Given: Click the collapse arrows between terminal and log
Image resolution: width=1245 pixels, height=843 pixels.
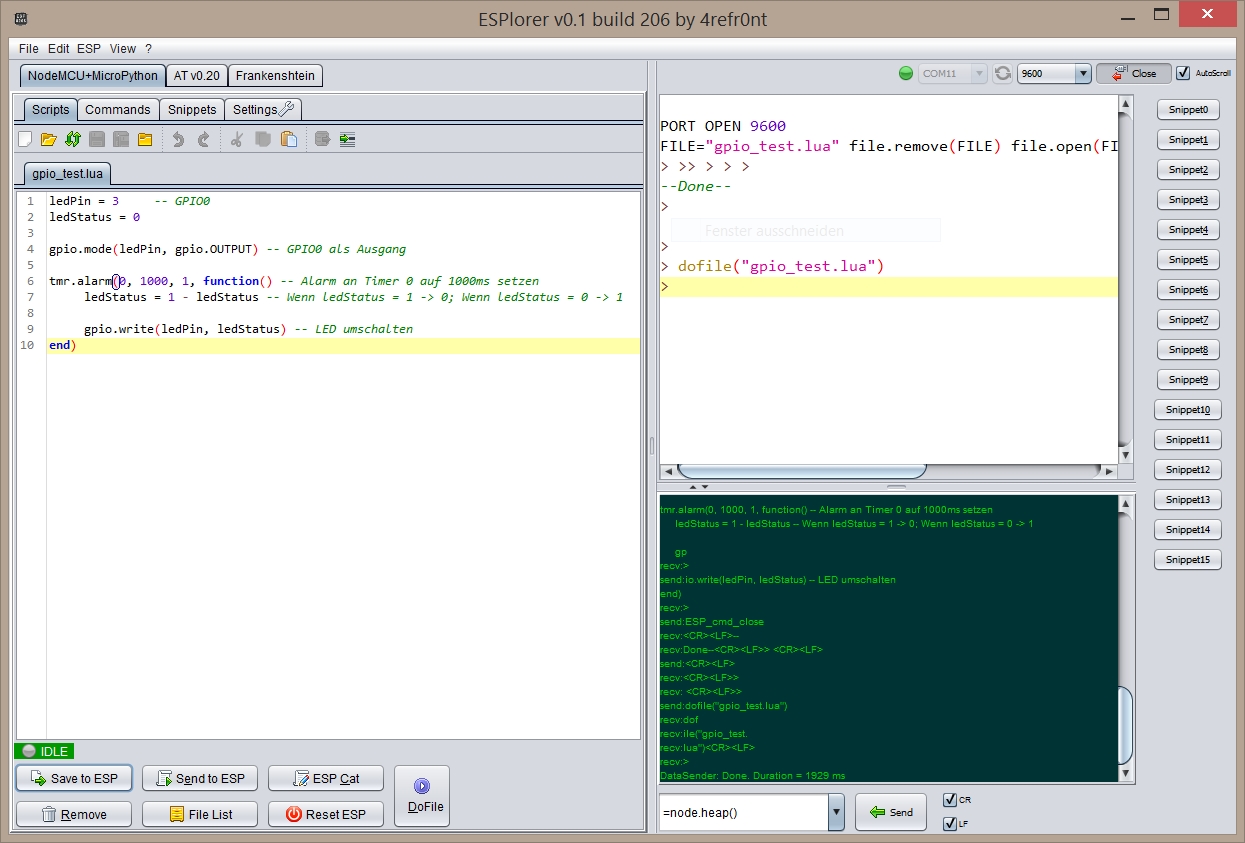Looking at the screenshot, I should tap(697, 487).
